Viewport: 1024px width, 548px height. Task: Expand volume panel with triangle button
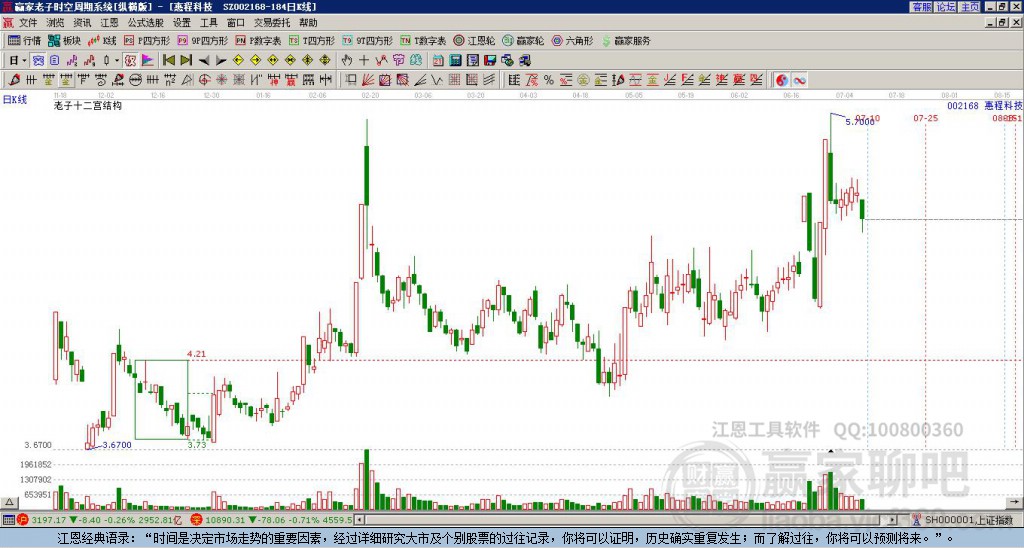9,502
